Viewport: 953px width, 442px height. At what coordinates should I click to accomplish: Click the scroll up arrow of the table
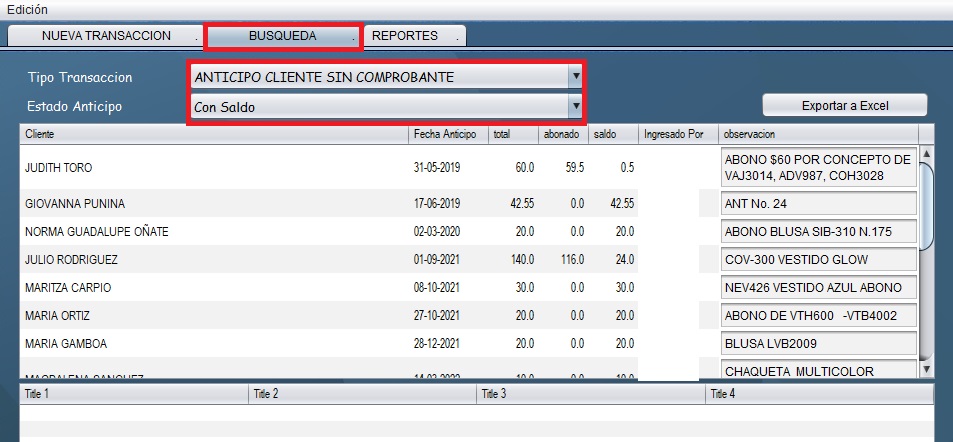tap(926, 154)
